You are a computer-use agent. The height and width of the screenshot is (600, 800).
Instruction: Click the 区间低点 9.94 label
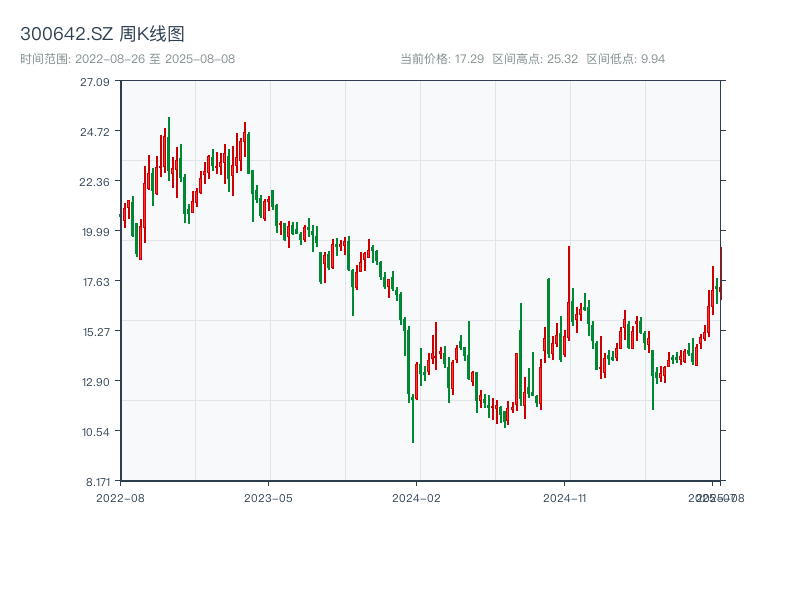[x=625, y=59]
